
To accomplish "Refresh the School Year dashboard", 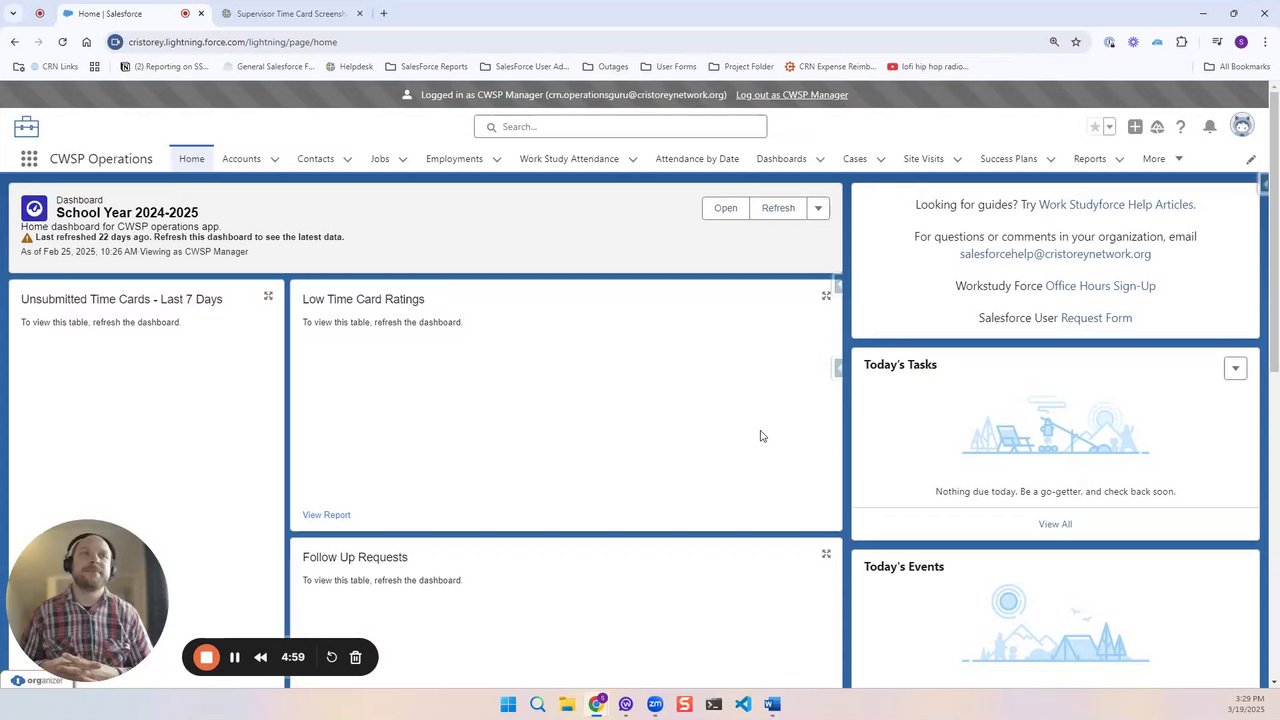I will click(x=778, y=208).
